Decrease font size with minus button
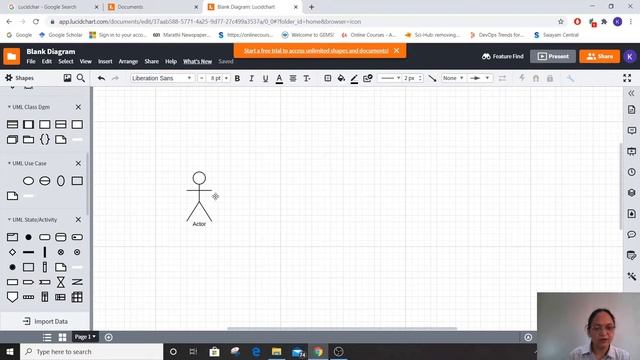The width and height of the screenshot is (640, 360). point(201,78)
